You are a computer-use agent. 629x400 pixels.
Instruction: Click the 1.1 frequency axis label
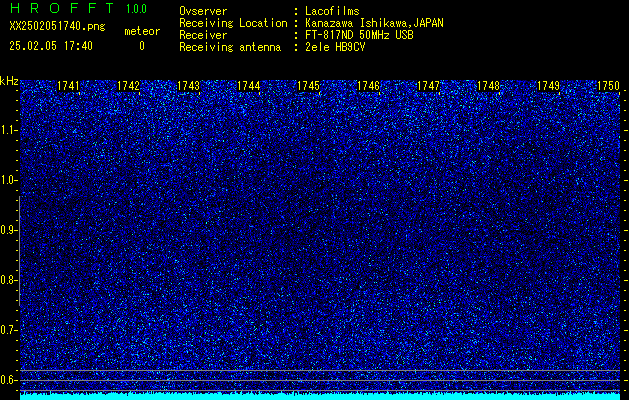click(x=8, y=130)
